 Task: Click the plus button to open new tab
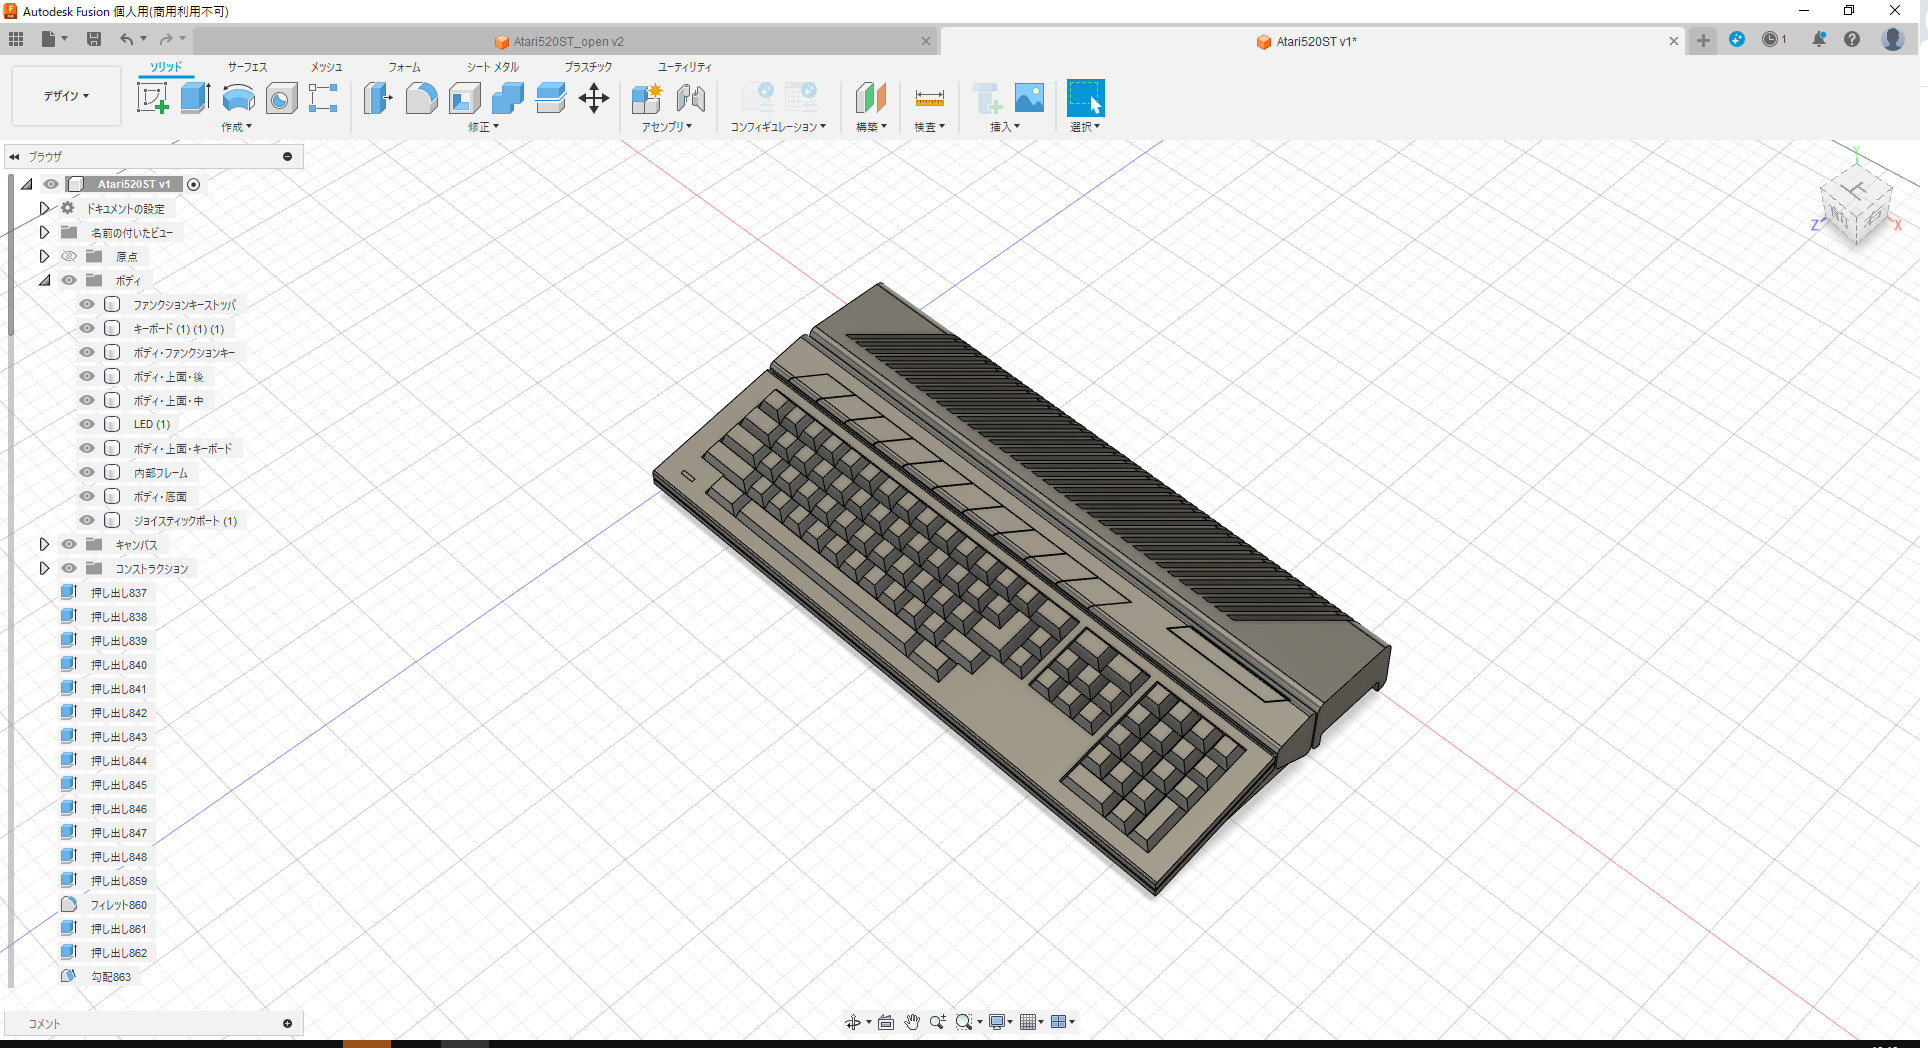(1703, 41)
